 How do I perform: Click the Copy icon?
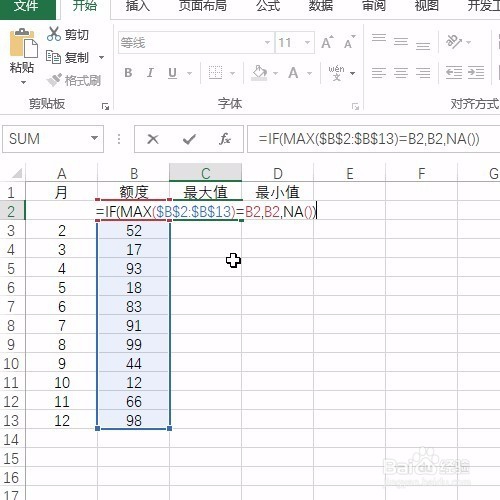click(x=53, y=57)
